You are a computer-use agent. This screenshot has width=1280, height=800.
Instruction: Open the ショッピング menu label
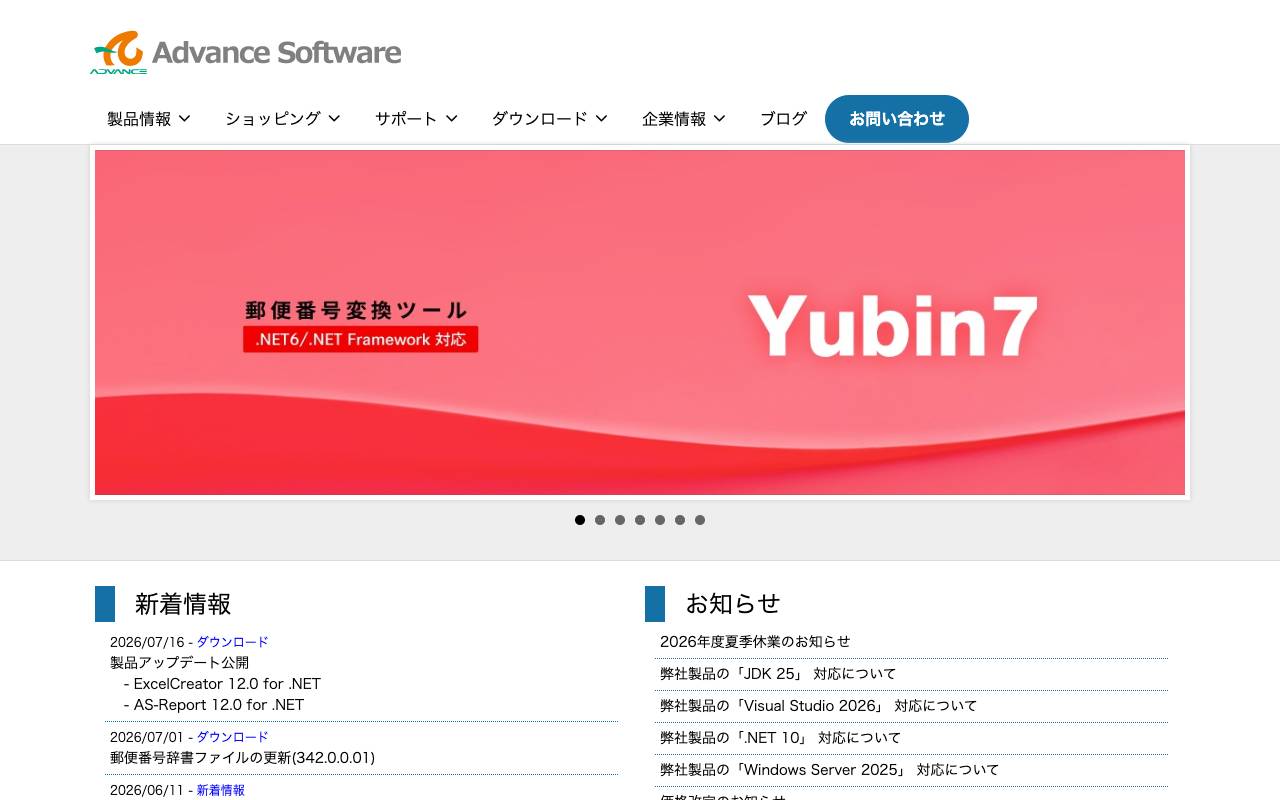tap(272, 118)
